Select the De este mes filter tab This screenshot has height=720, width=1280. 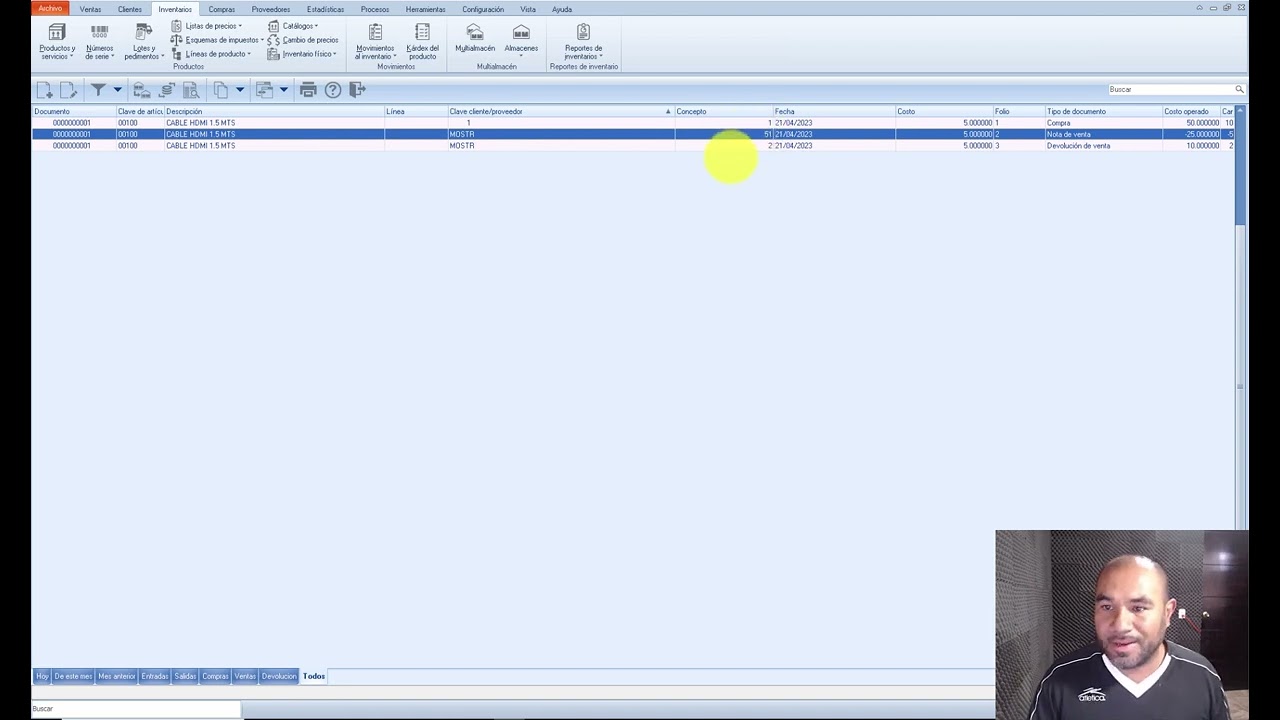[73, 676]
